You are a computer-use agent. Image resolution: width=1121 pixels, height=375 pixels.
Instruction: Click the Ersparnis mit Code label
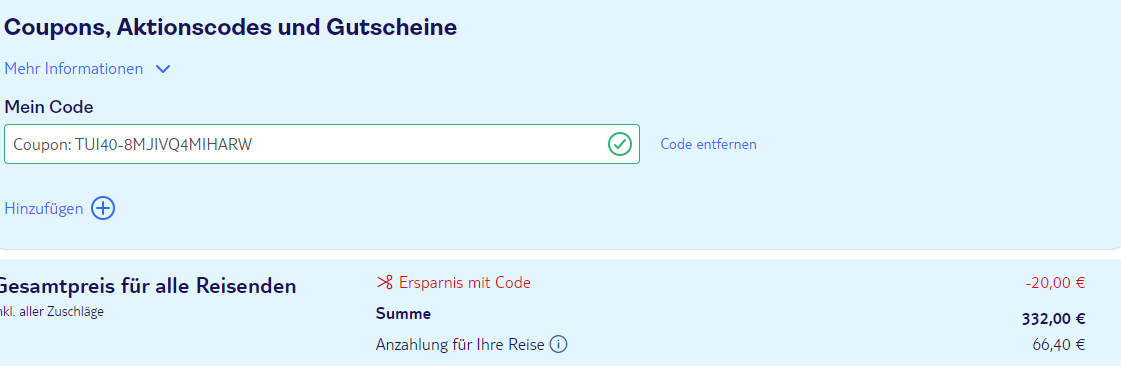465,283
